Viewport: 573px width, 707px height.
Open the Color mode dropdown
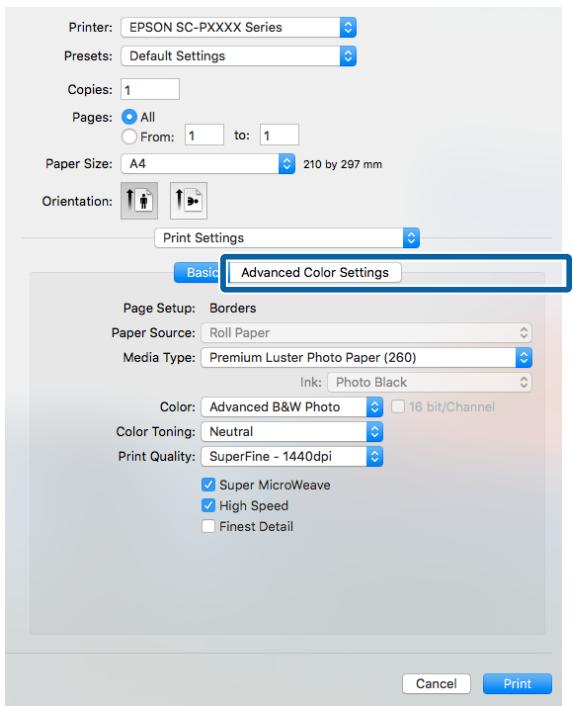tap(292, 407)
